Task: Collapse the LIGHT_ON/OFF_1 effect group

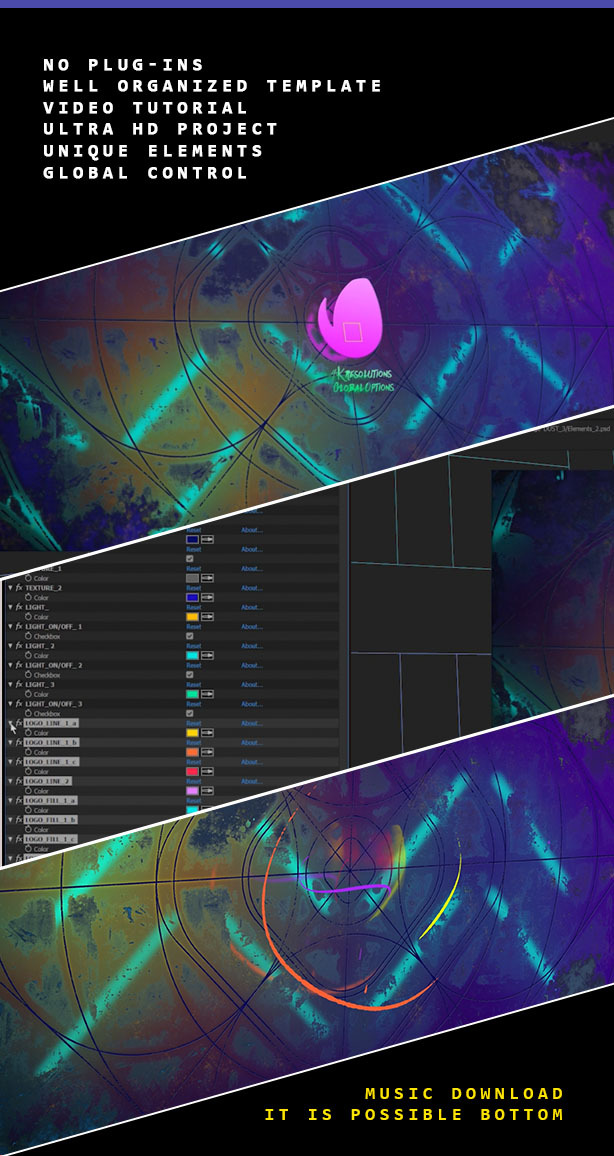Action: coord(10,627)
